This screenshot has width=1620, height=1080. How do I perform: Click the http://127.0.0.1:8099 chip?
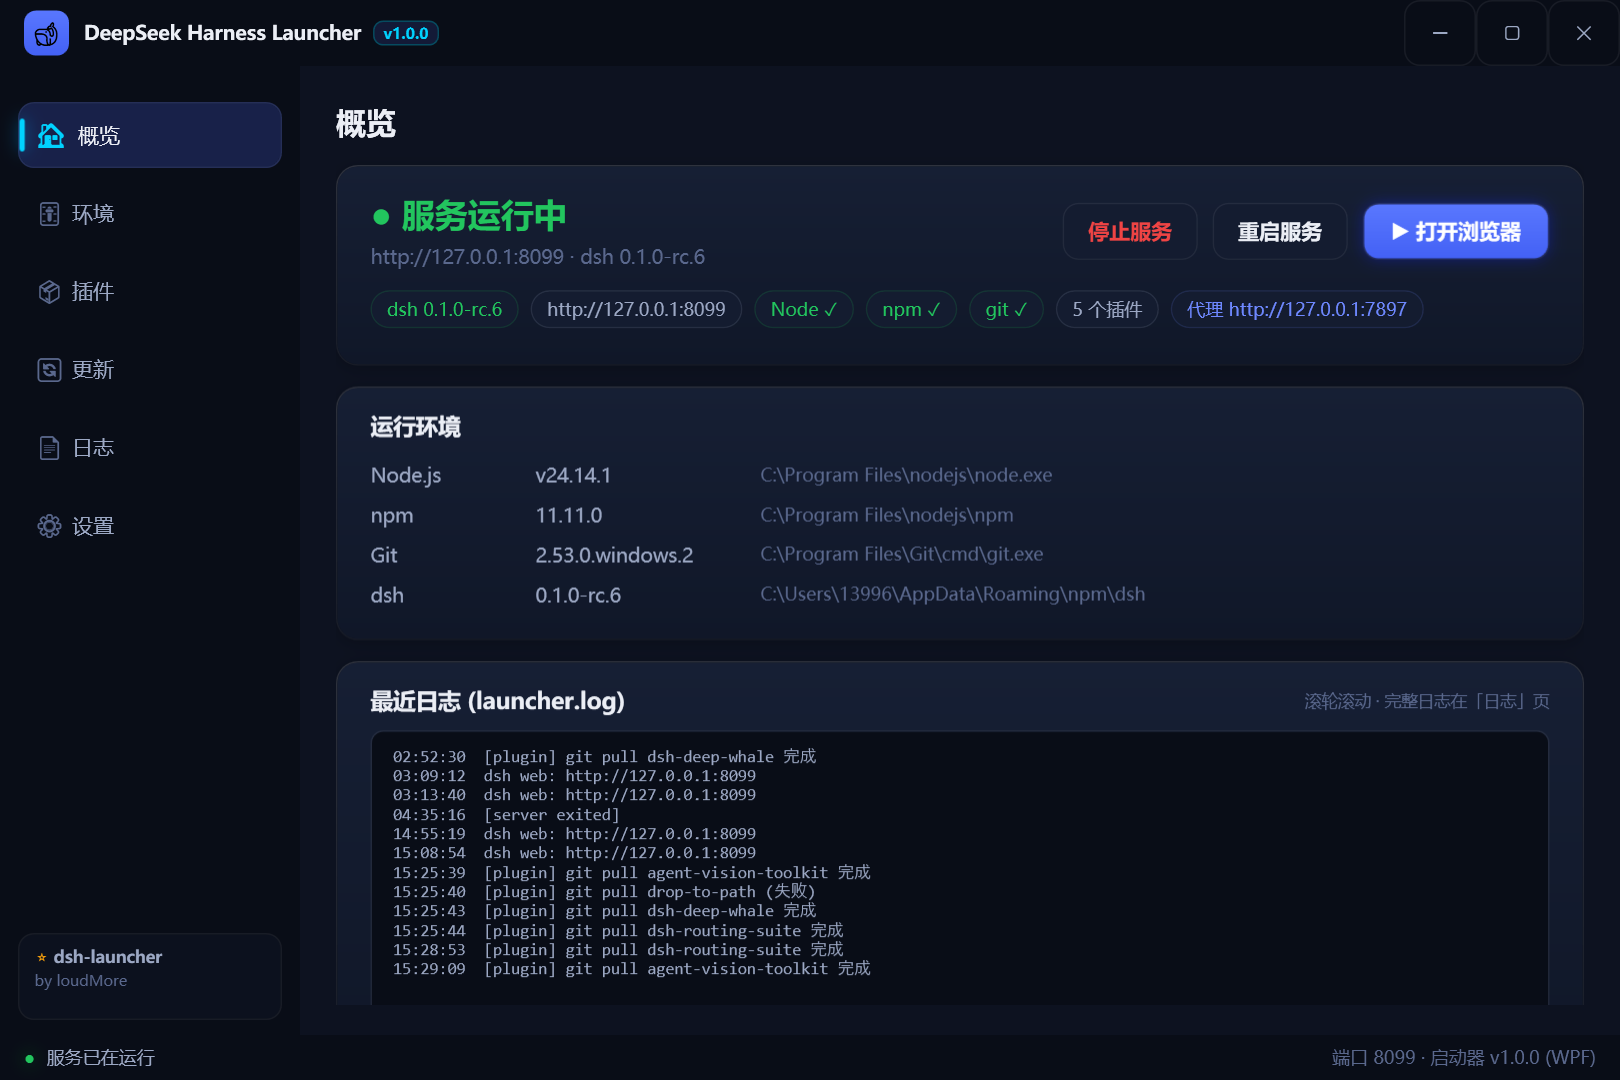point(636,309)
